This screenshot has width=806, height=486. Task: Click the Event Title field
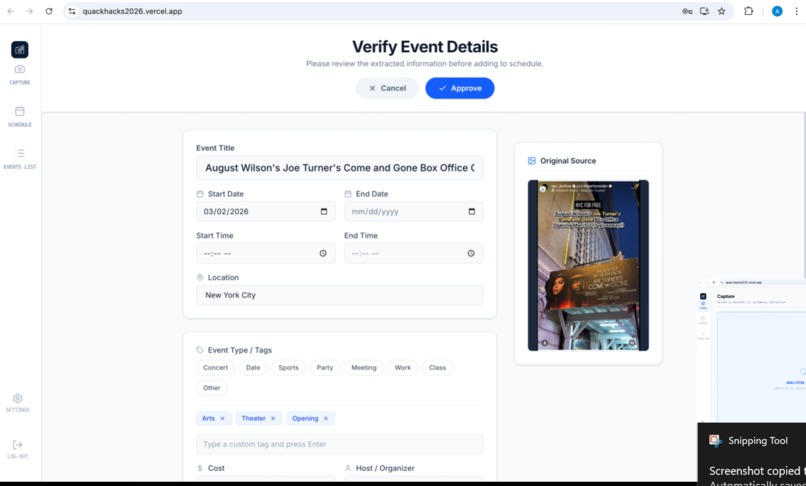[340, 168]
